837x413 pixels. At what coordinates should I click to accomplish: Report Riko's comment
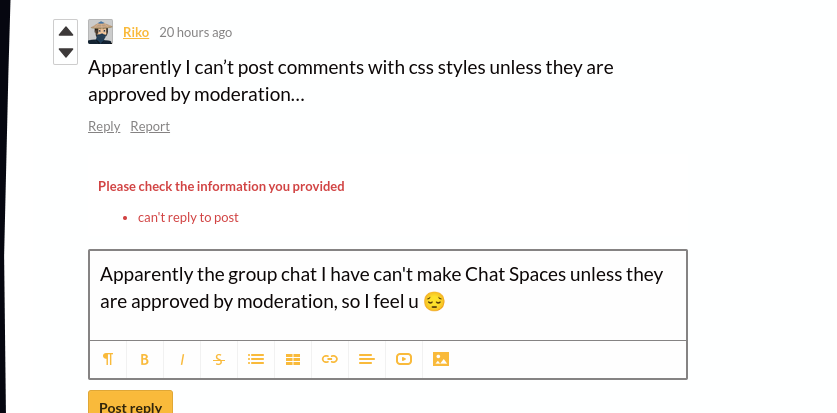150,126
